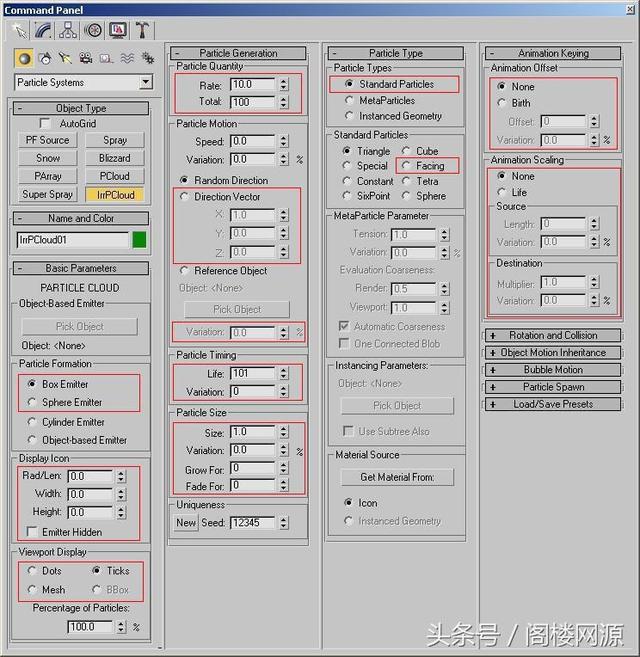Click the Life spinner arrows

point(284,373)
